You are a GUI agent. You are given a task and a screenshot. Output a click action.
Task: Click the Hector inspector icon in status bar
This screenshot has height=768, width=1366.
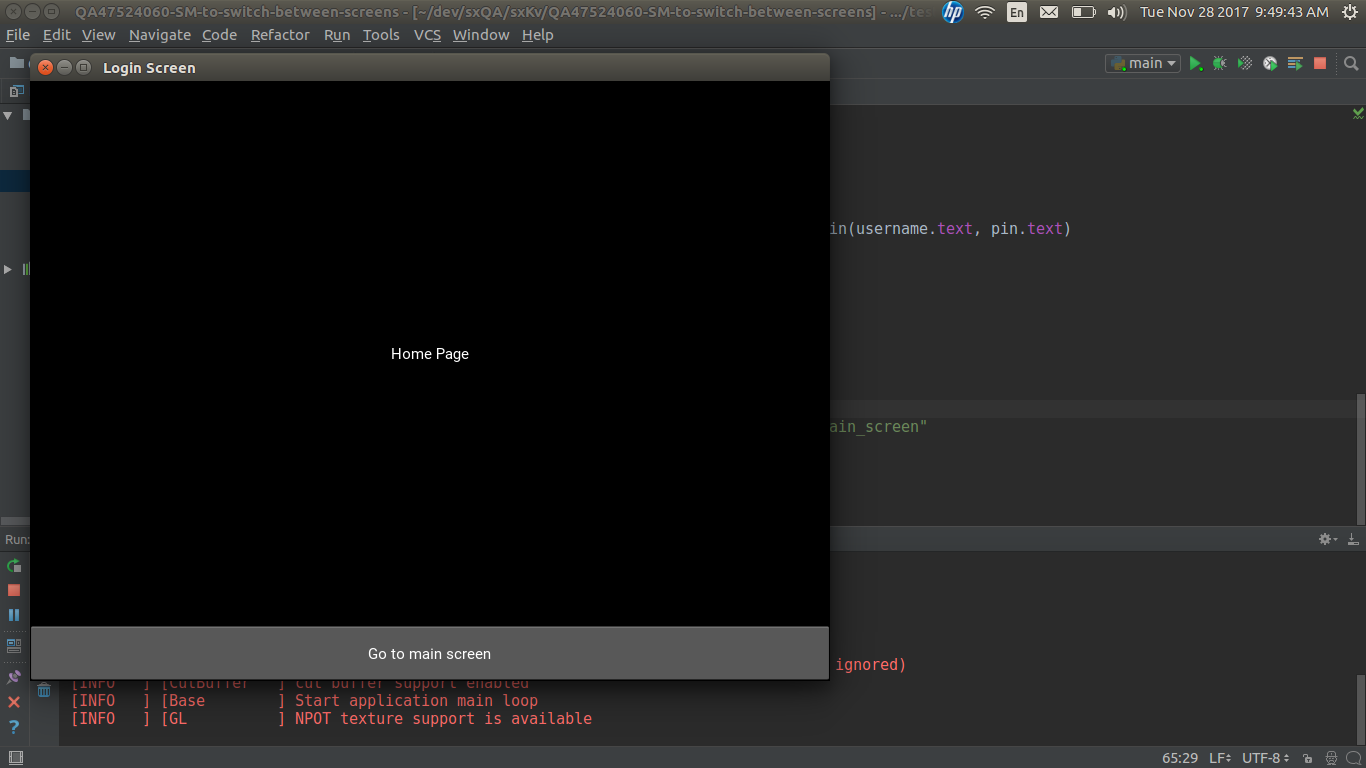coord(1331,758)
